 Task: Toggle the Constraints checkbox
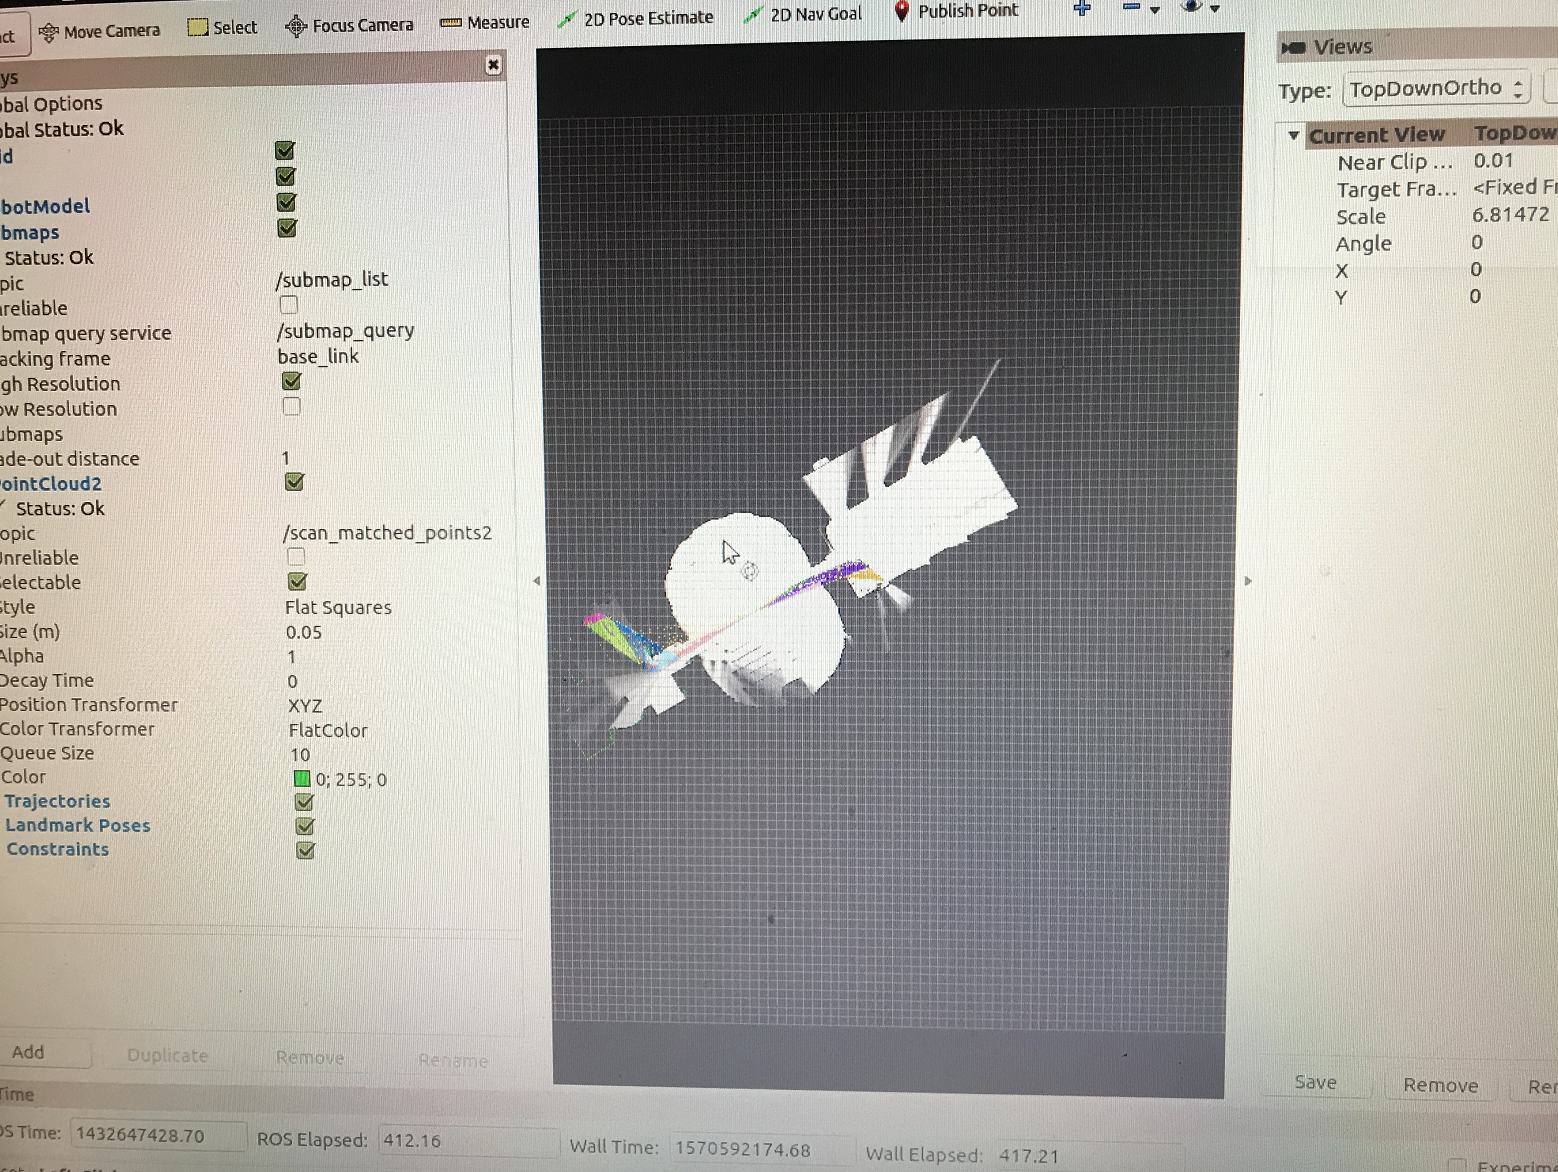tap(306, 850)
